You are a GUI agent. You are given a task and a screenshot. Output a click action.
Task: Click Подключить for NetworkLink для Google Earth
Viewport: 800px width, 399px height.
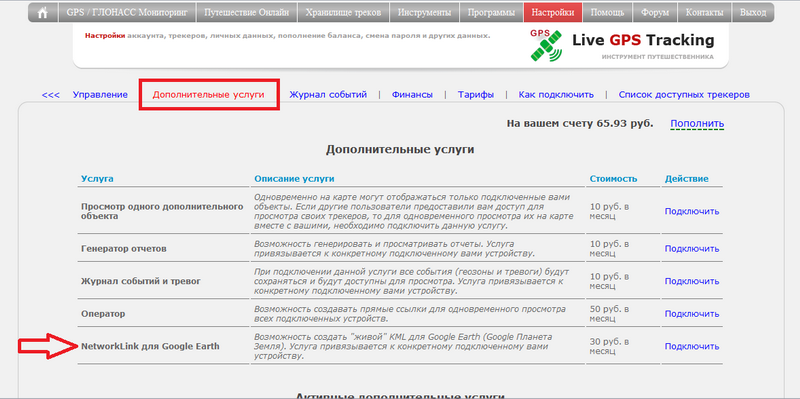tap(692, 346)
